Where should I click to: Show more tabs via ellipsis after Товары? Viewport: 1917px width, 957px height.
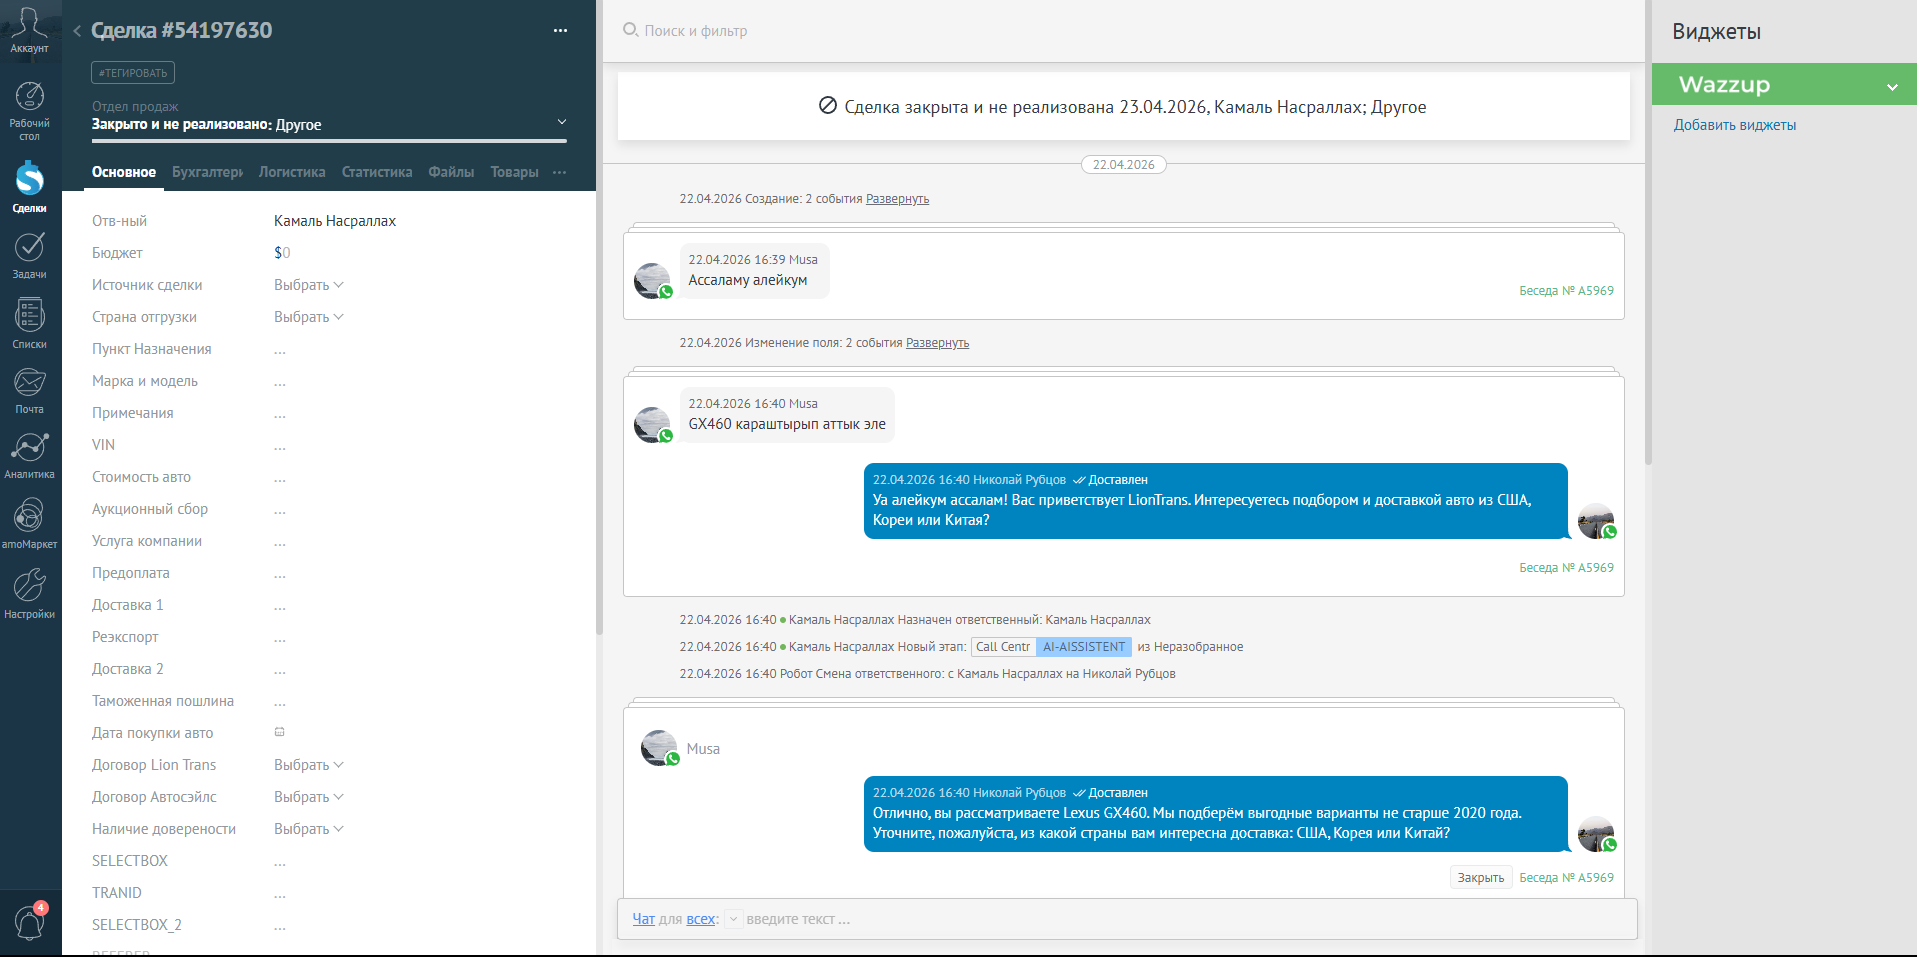[560, 172]
